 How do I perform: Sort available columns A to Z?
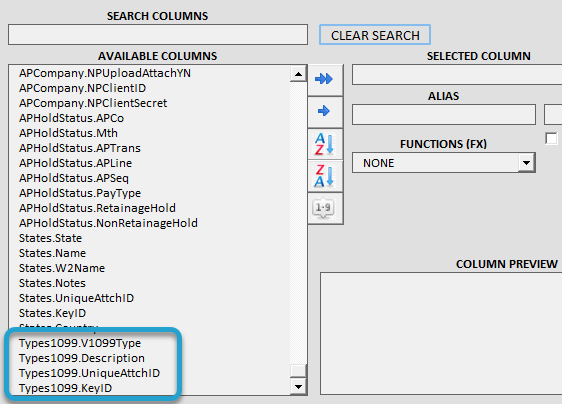(x=325, y=144)
